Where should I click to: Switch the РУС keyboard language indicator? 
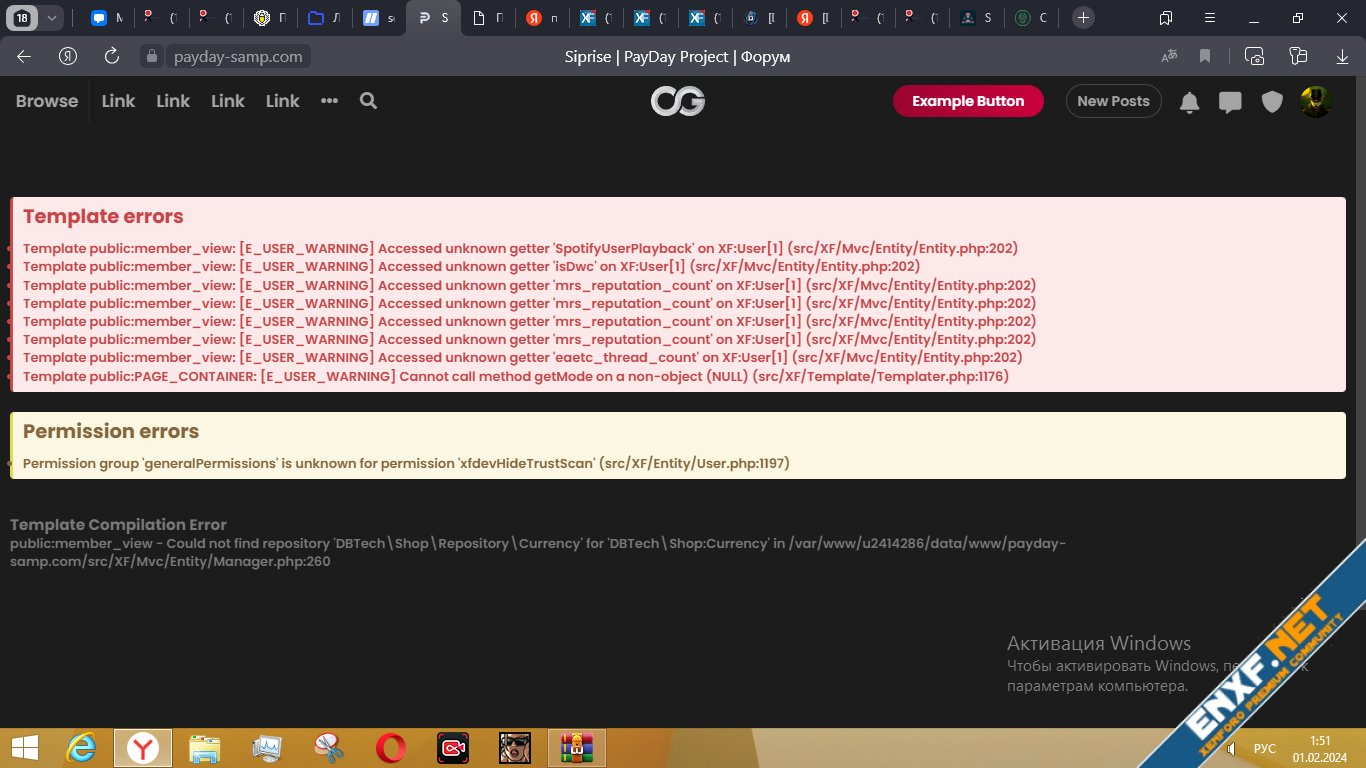click(1264, 748)
